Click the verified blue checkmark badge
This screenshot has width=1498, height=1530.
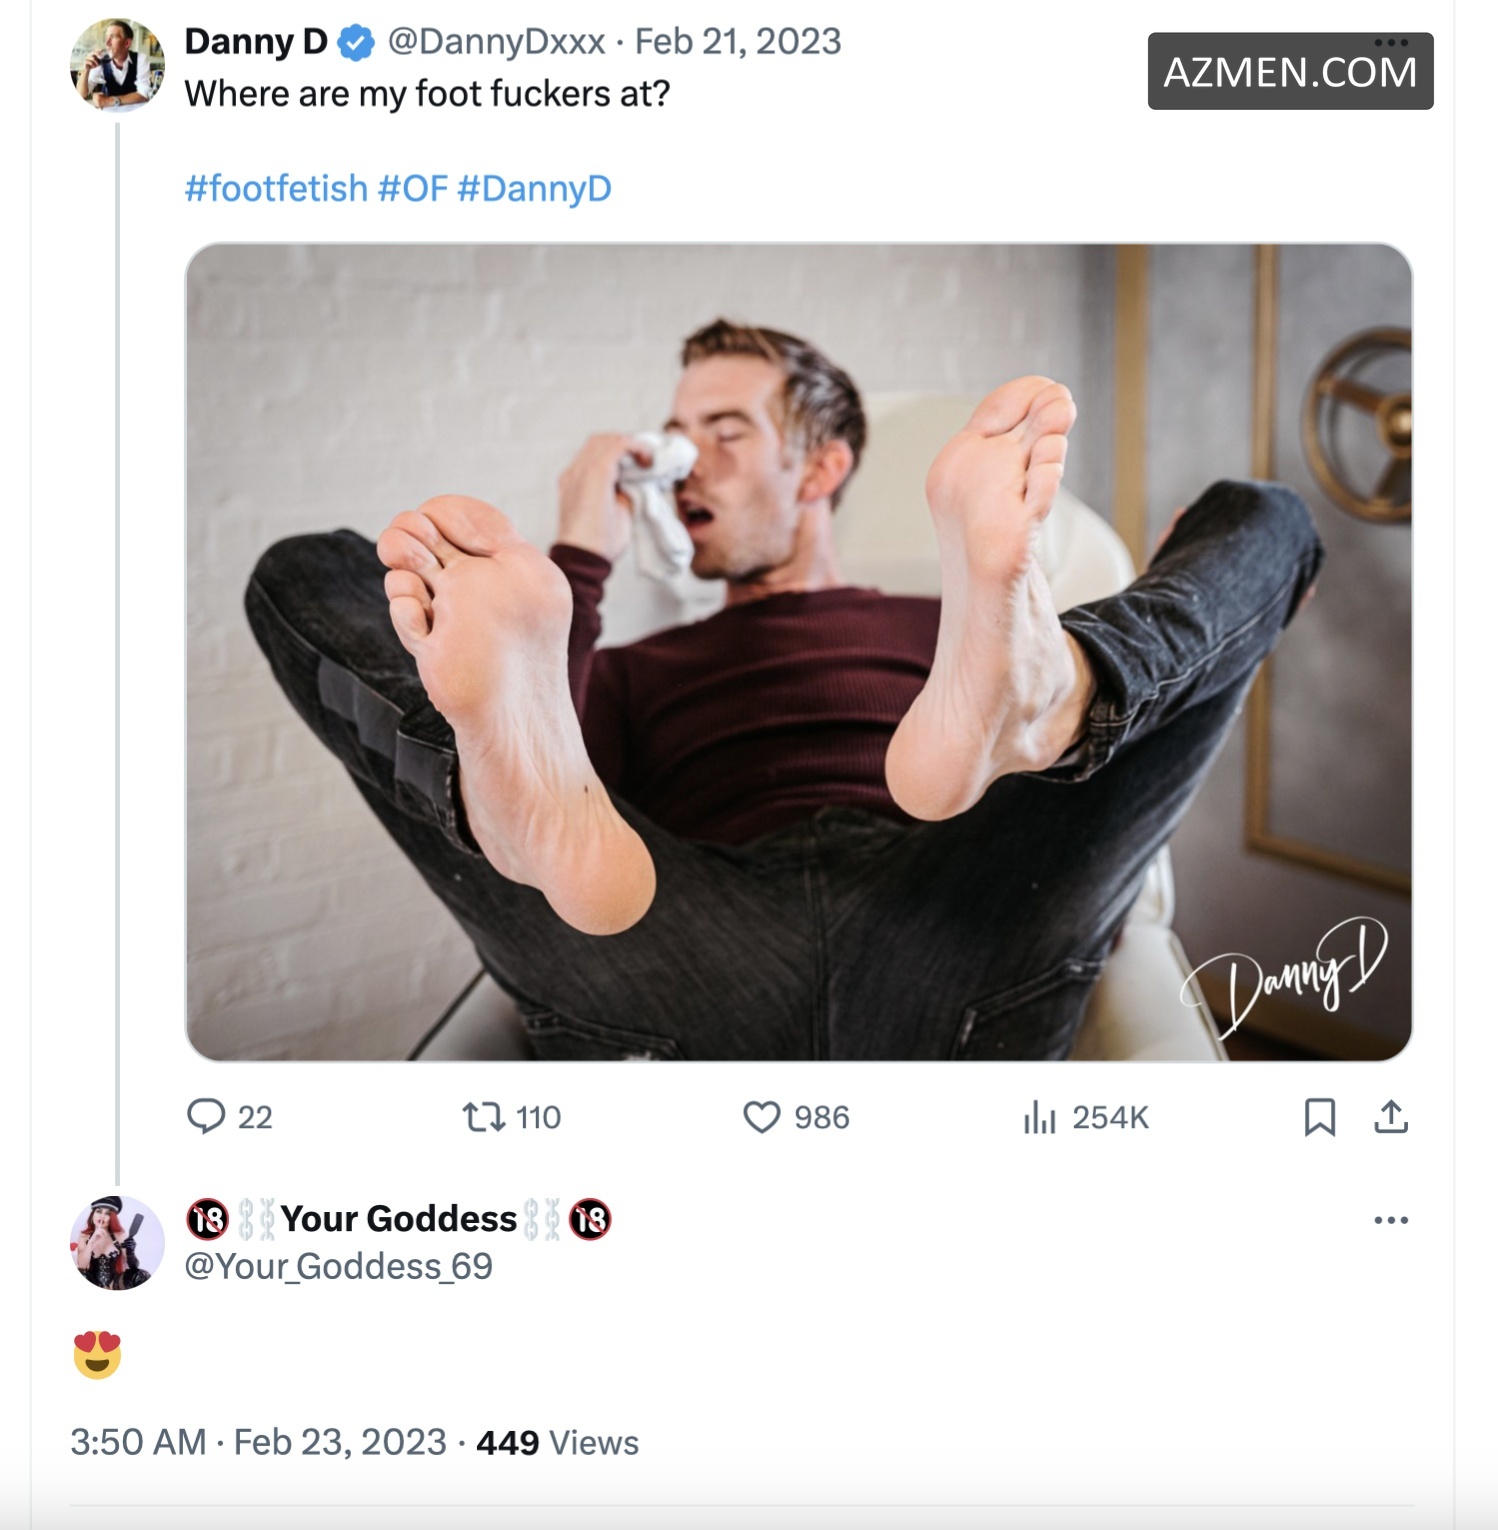[x=356, y=42]
